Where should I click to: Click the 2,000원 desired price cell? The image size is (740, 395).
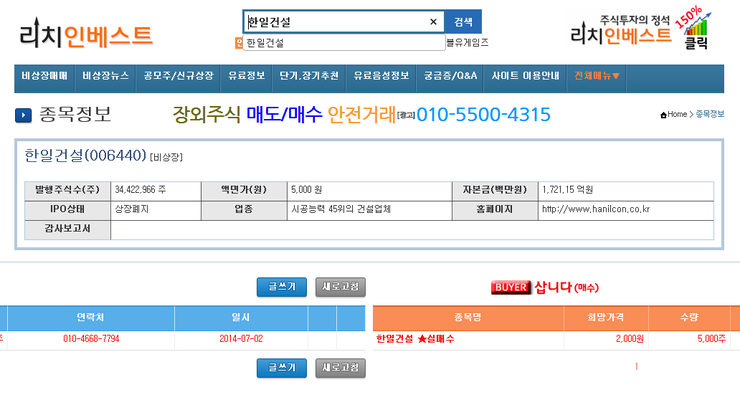(x=630, y=339)
